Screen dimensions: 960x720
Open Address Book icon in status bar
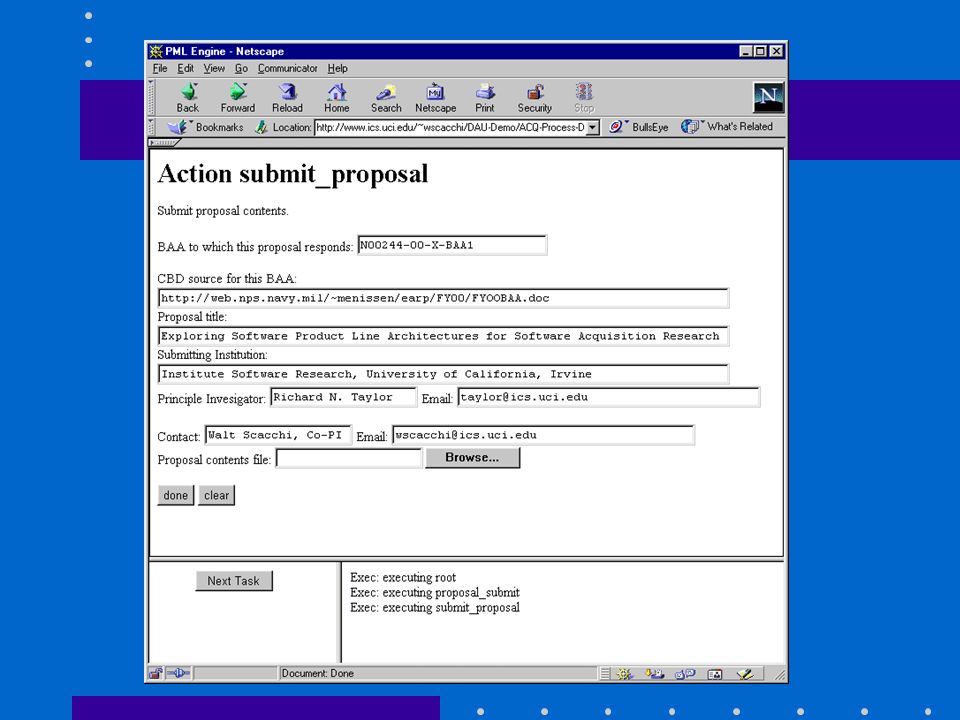[714, 674]
